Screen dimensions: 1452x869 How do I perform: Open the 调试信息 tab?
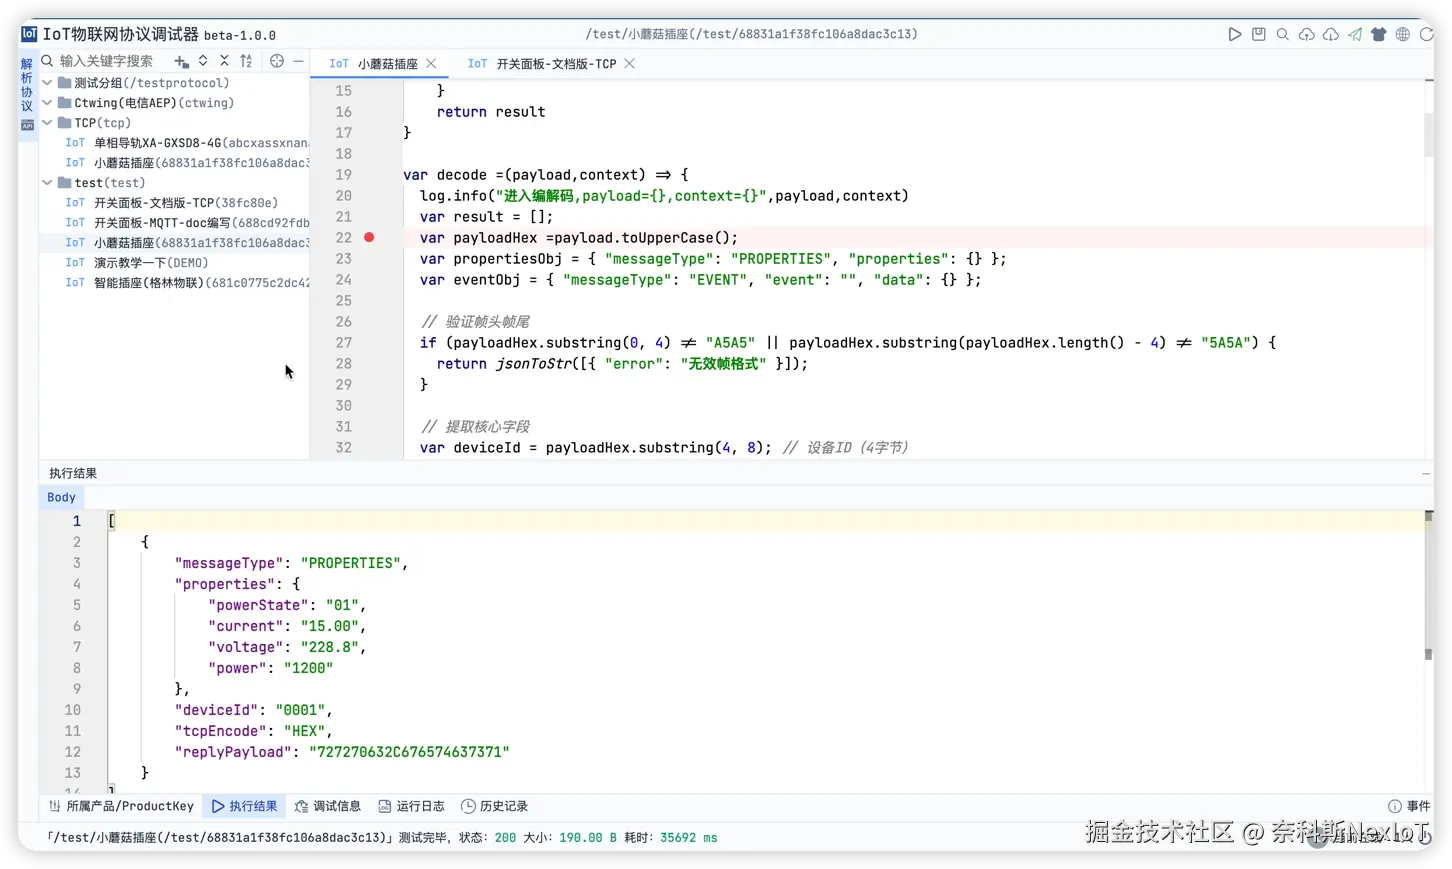pyautogui.click(x=328, y=806)
